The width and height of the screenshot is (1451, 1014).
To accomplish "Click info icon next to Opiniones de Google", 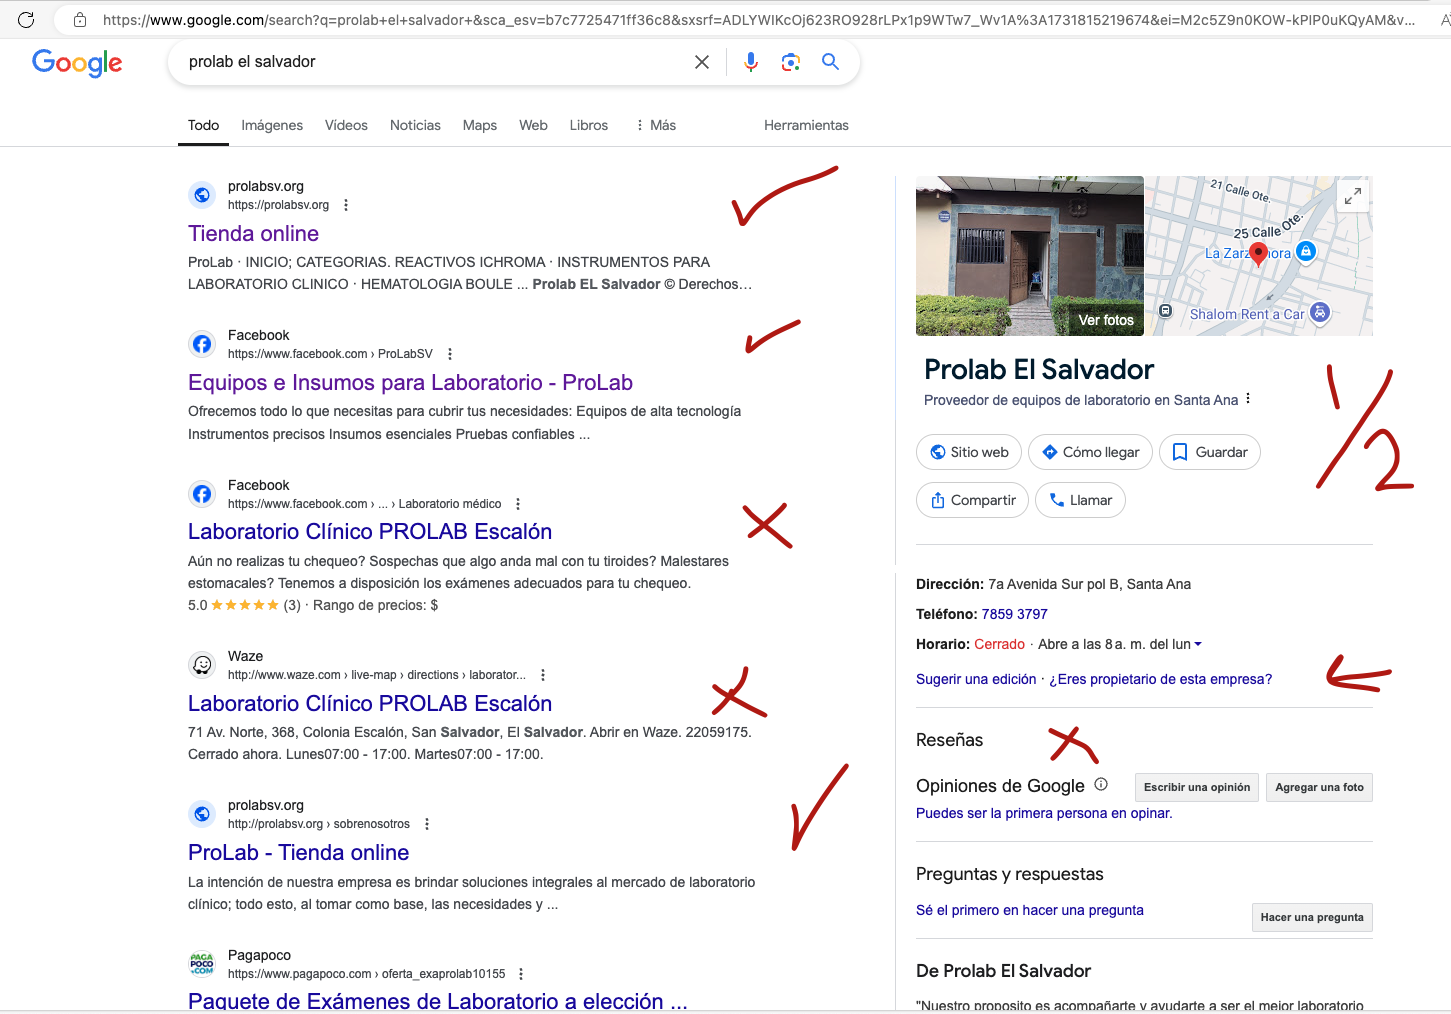I will (1101, 785).
